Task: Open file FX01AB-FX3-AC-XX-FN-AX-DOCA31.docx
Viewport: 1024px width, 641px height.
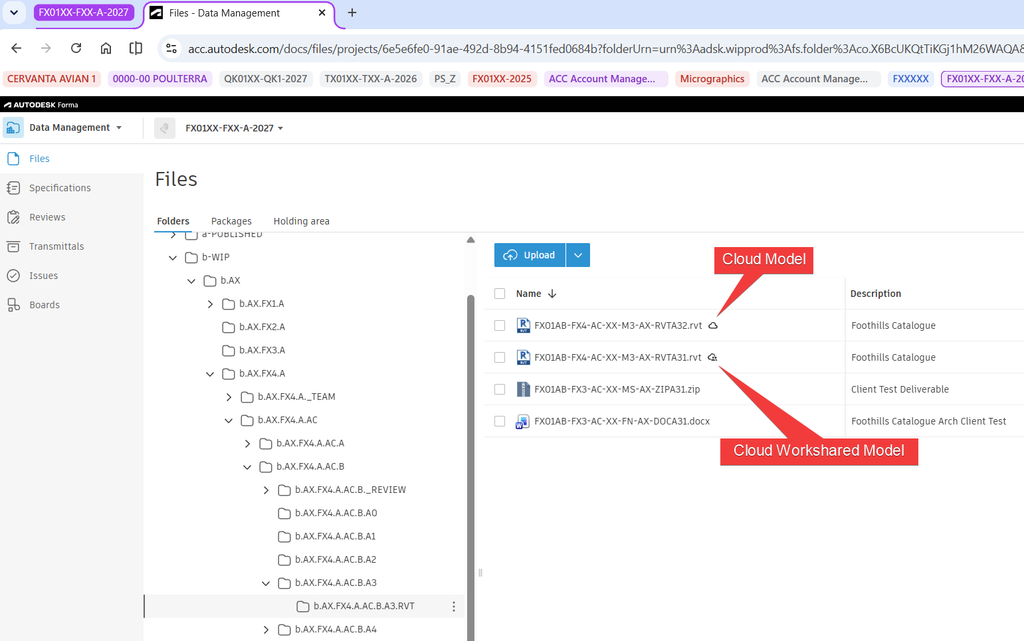Action: 622,422
